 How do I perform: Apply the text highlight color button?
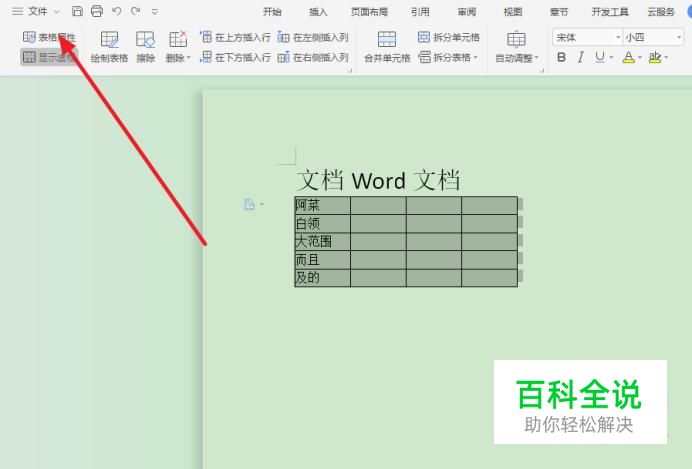[x=655, y=57]
